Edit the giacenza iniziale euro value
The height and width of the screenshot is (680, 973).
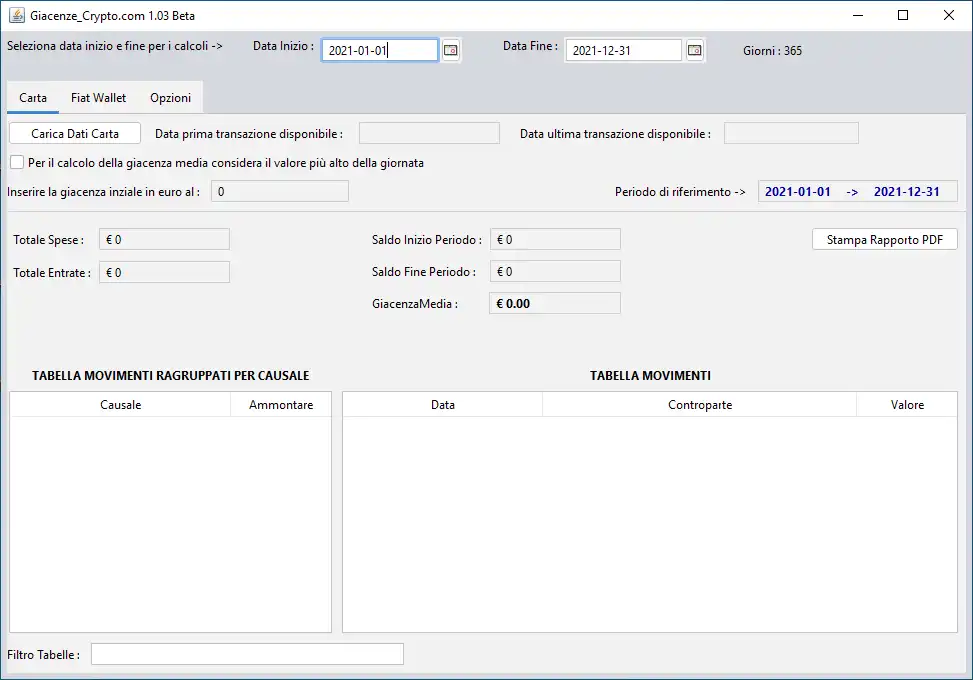tap(279, 191)
